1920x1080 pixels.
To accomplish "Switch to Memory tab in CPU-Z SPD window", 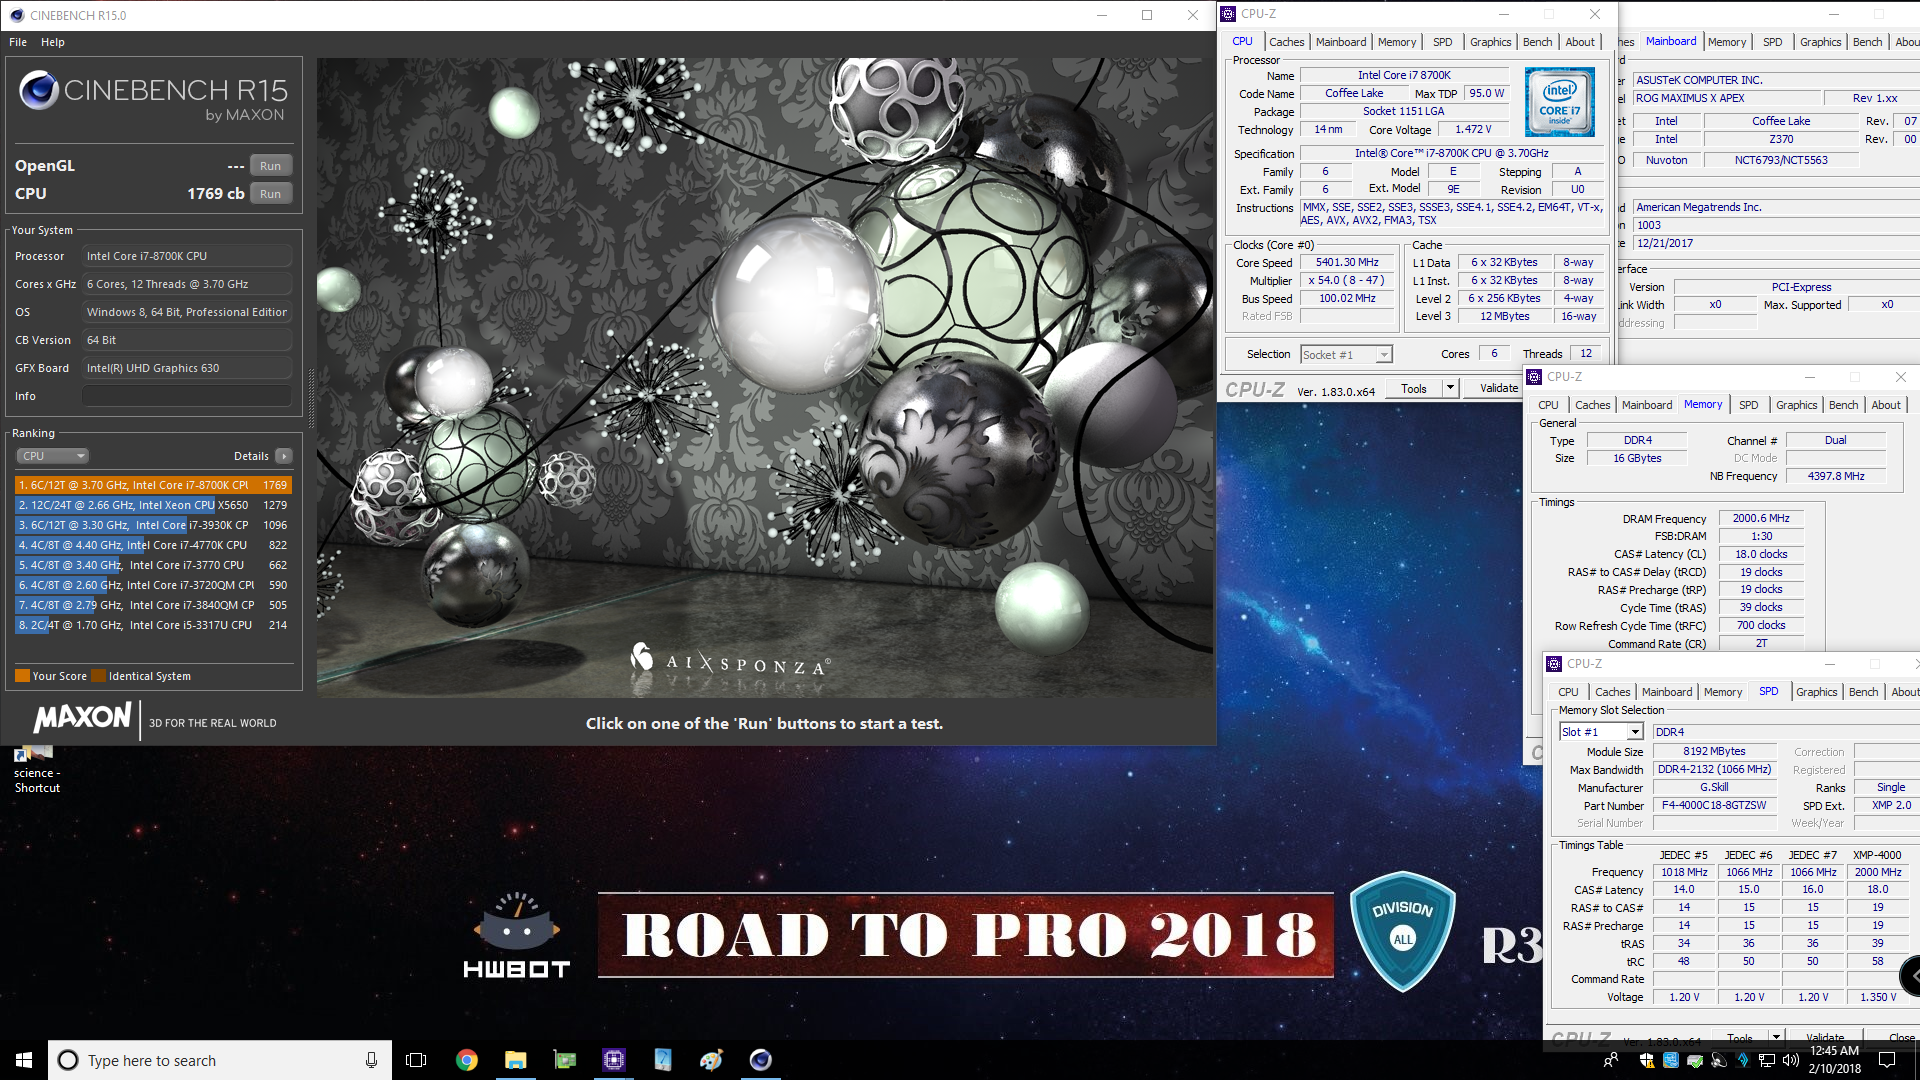I will [x=1722, y=692].
